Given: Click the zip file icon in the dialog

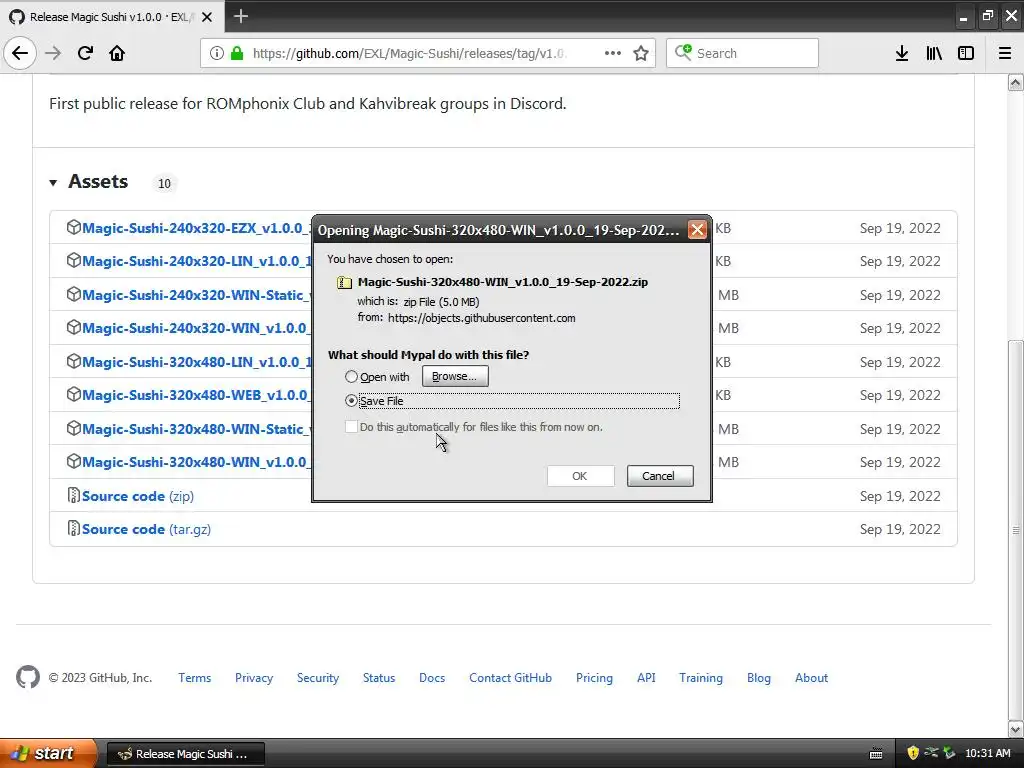Looking at the screenshot, I should pos(344,283).
